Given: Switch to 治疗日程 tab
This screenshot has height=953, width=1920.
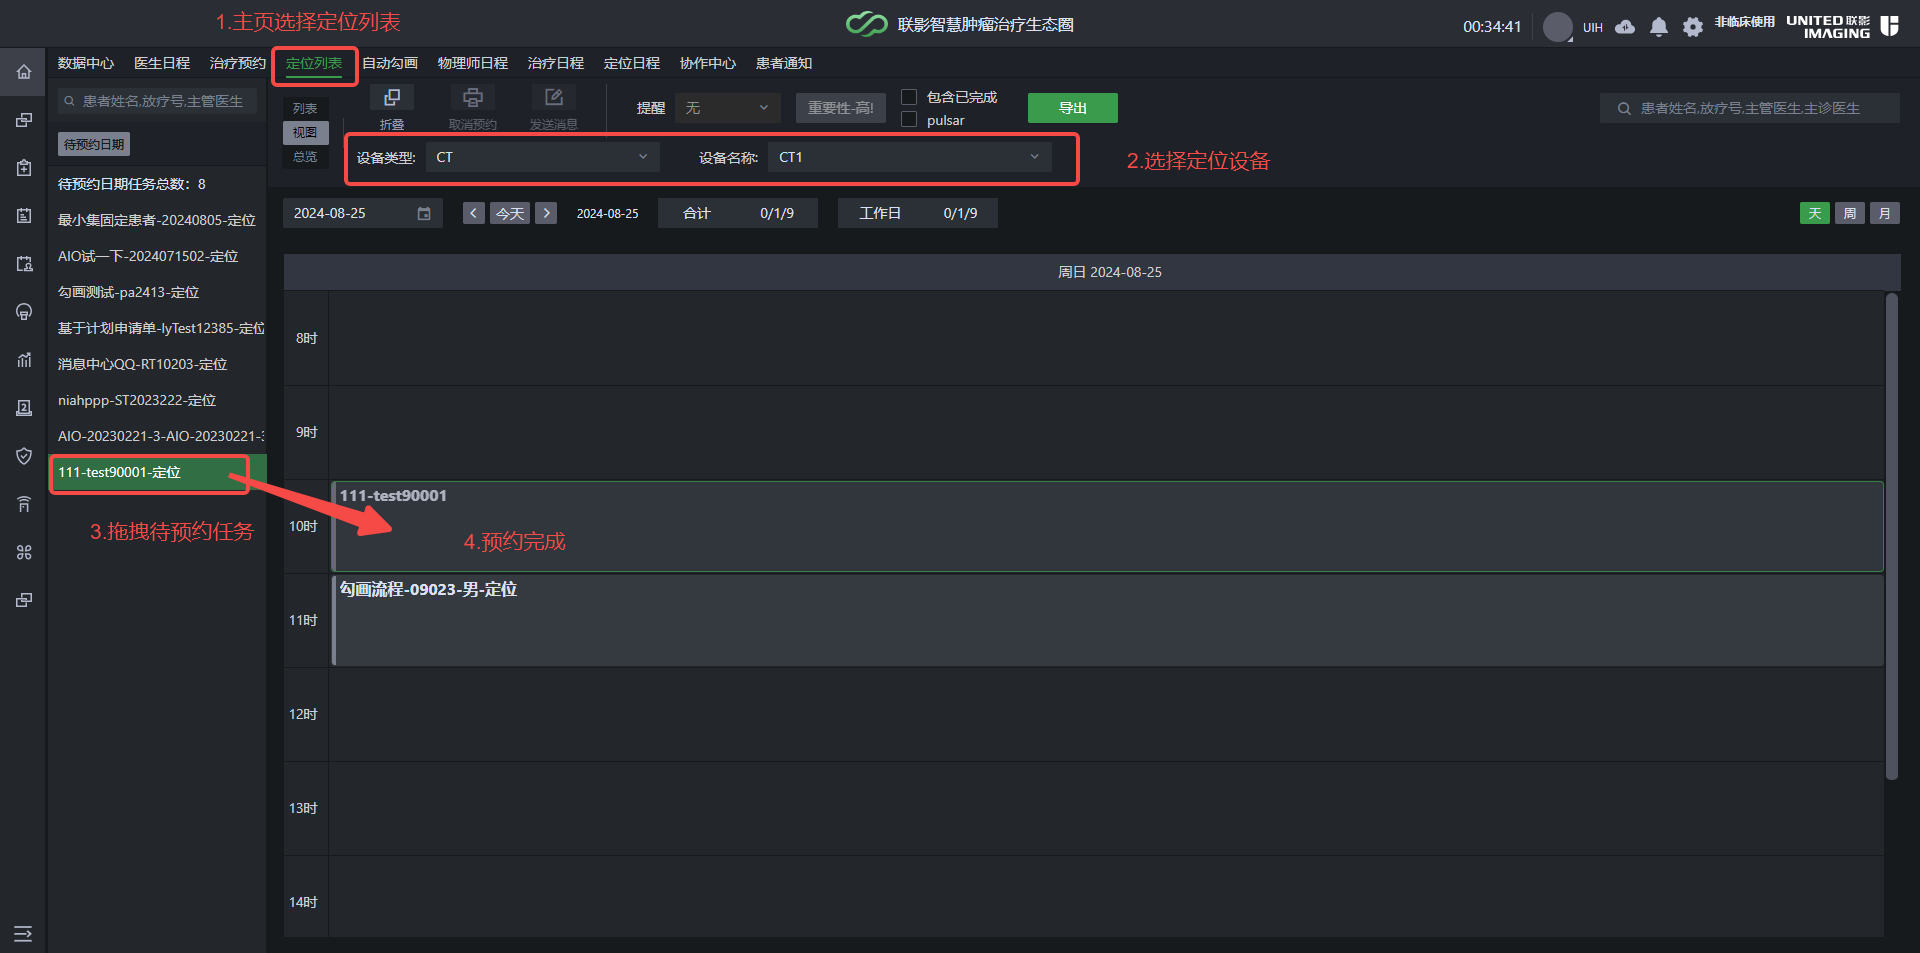Looking at the screenshot, I should (556, 63).
